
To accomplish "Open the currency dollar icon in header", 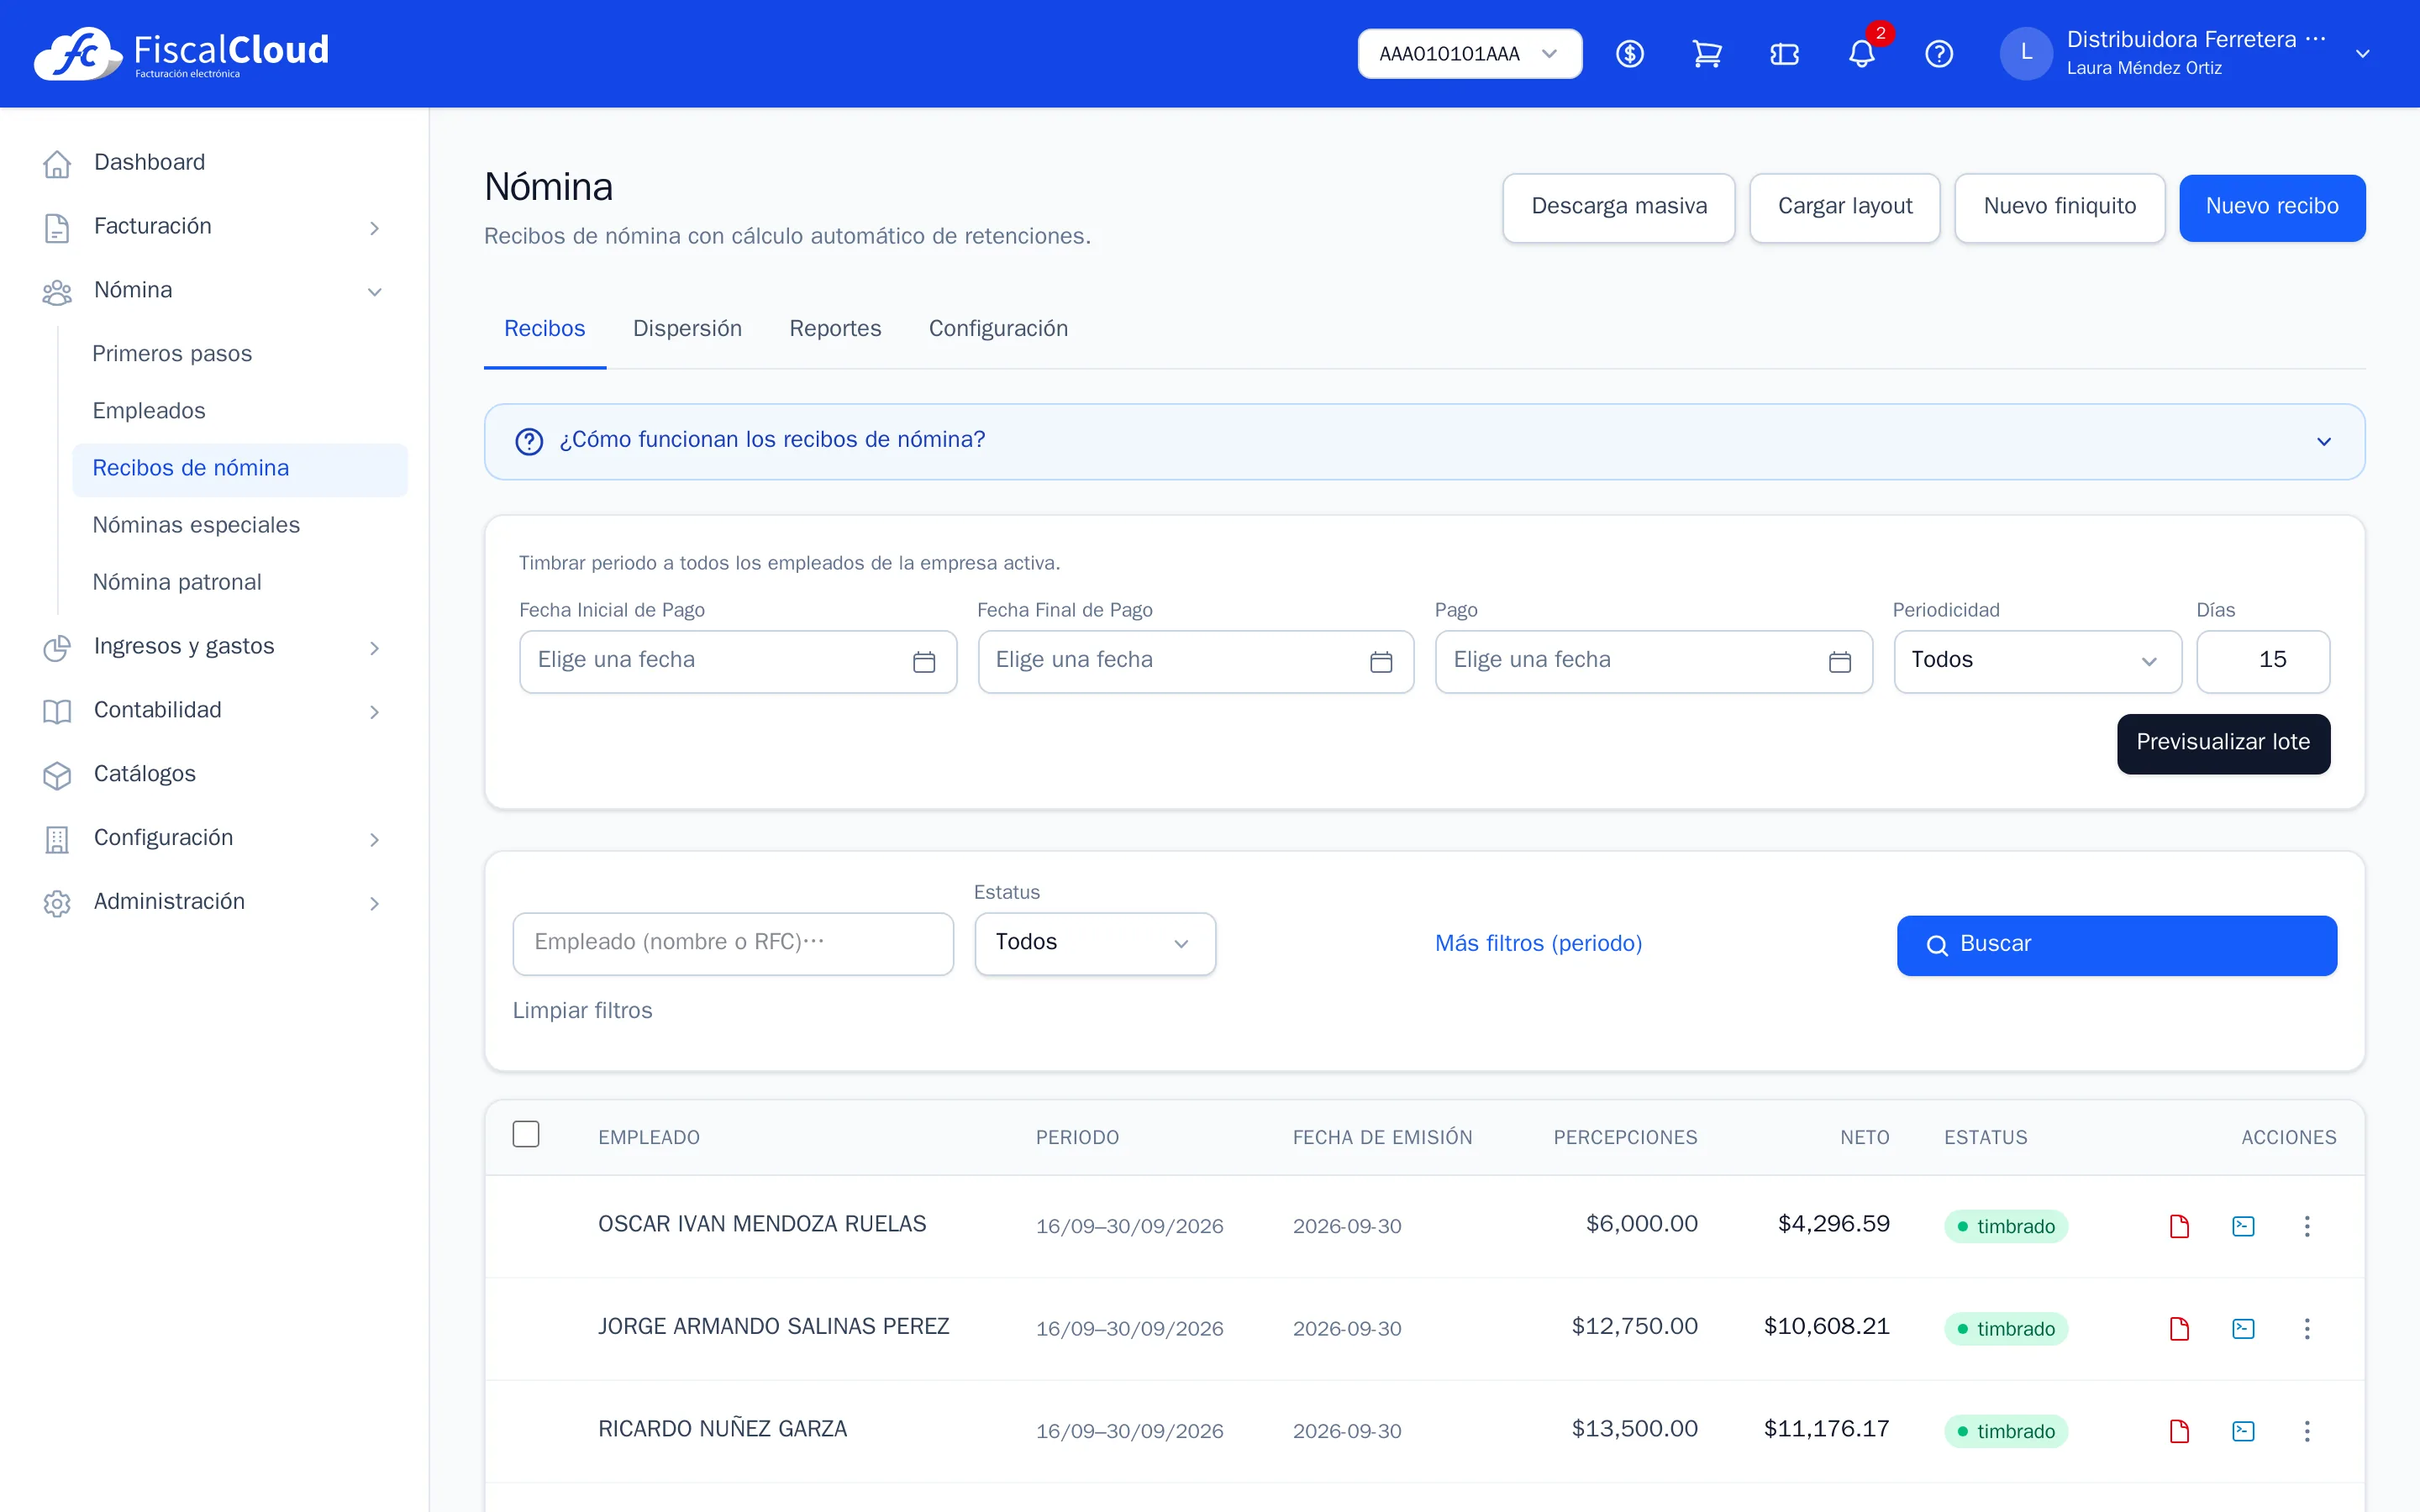I will coord(1630,54).
